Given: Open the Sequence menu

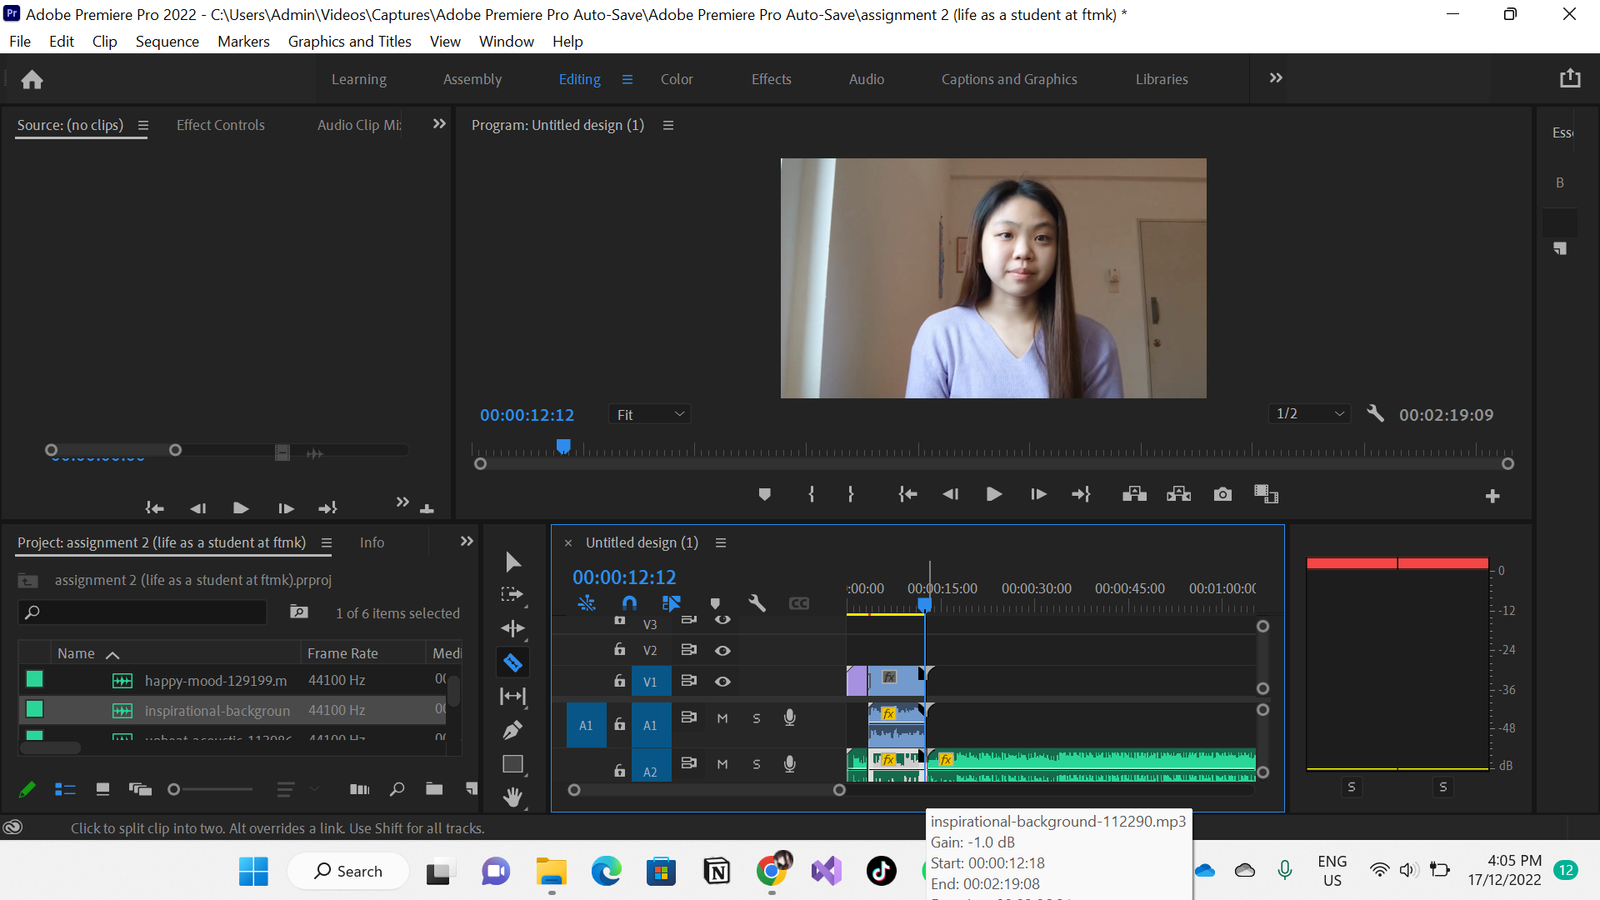Looking at the screenshot, I should [x=167, y=41].
